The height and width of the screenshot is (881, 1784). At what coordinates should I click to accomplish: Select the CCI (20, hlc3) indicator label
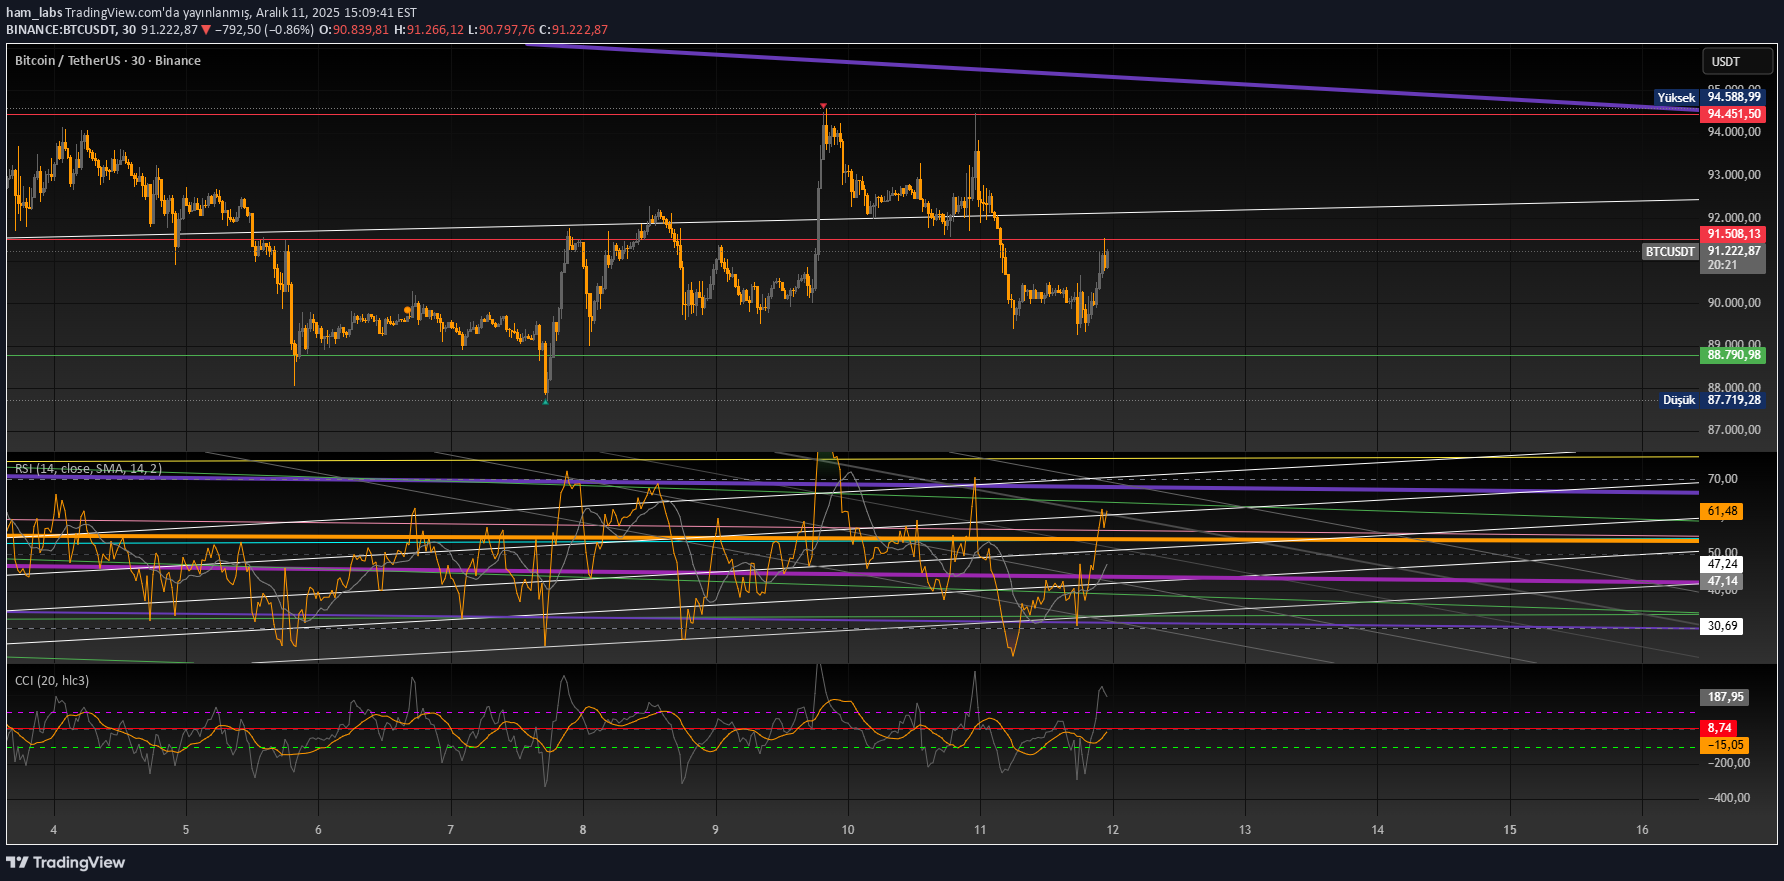click(x=52, y=681)
